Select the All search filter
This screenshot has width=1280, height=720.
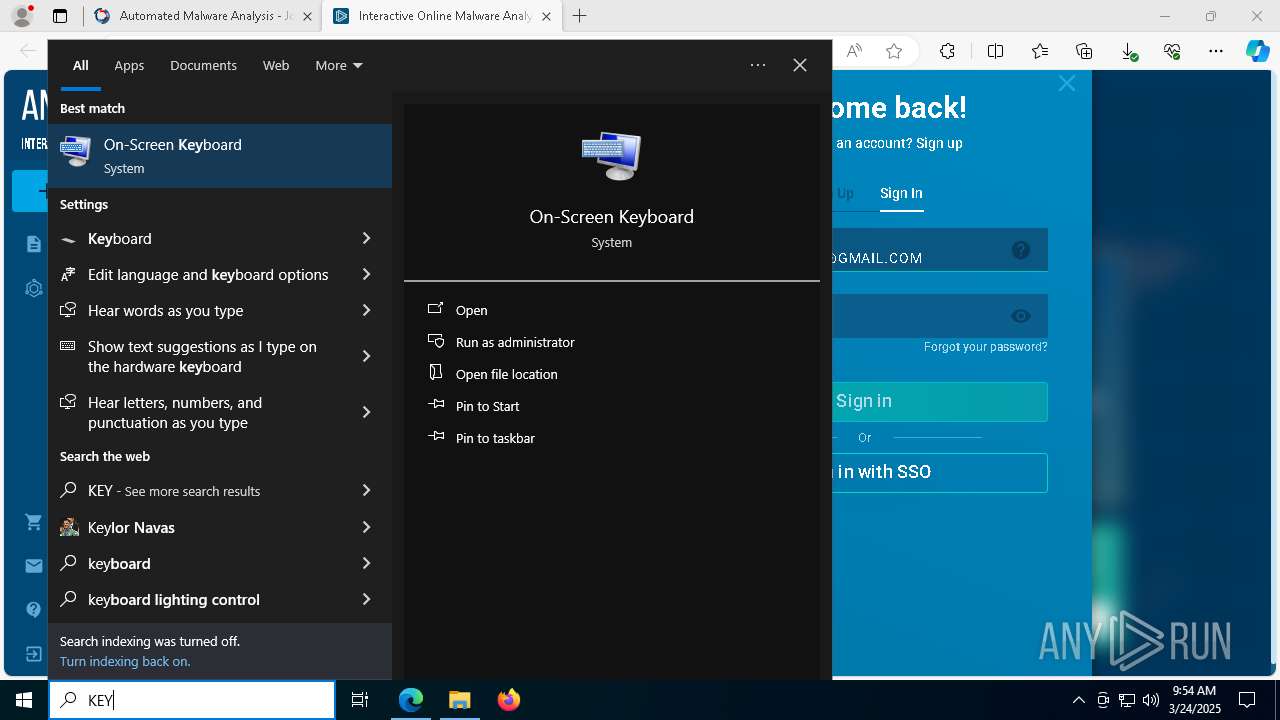pos(81,65)
